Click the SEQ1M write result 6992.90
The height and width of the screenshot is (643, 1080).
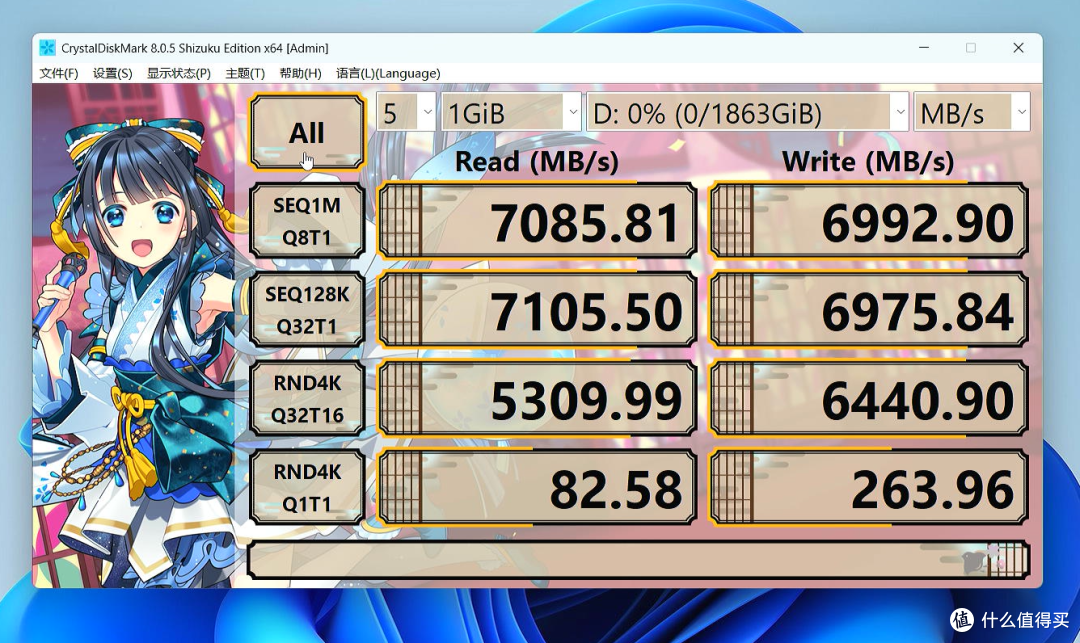tap(869, 220)
